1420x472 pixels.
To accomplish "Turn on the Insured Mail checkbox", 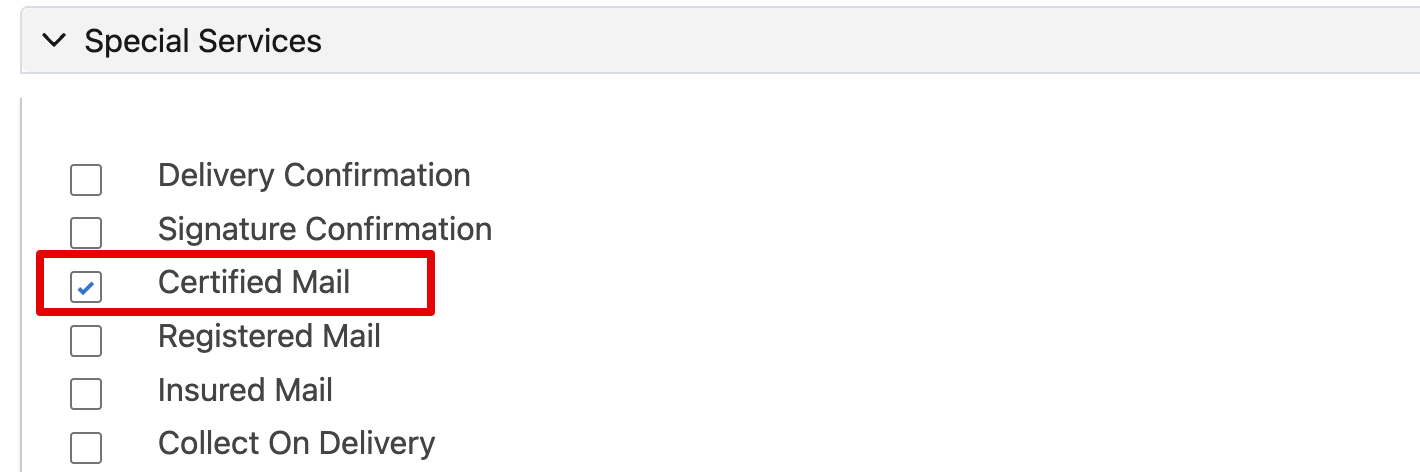I will (x=86, y=394).
